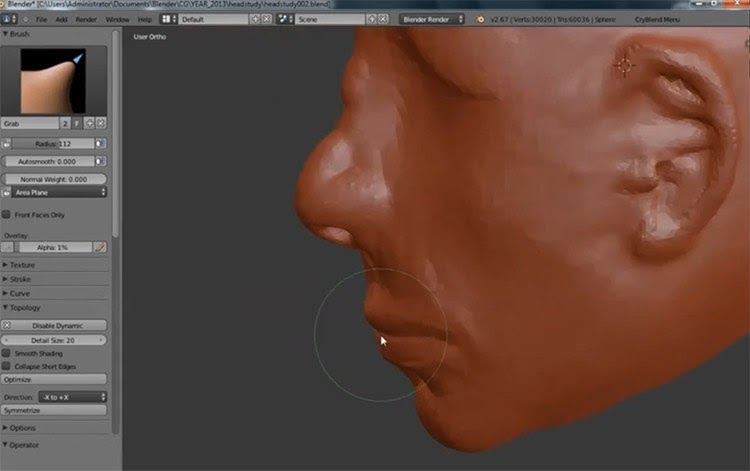Open the Render menu

click(86, 20)
